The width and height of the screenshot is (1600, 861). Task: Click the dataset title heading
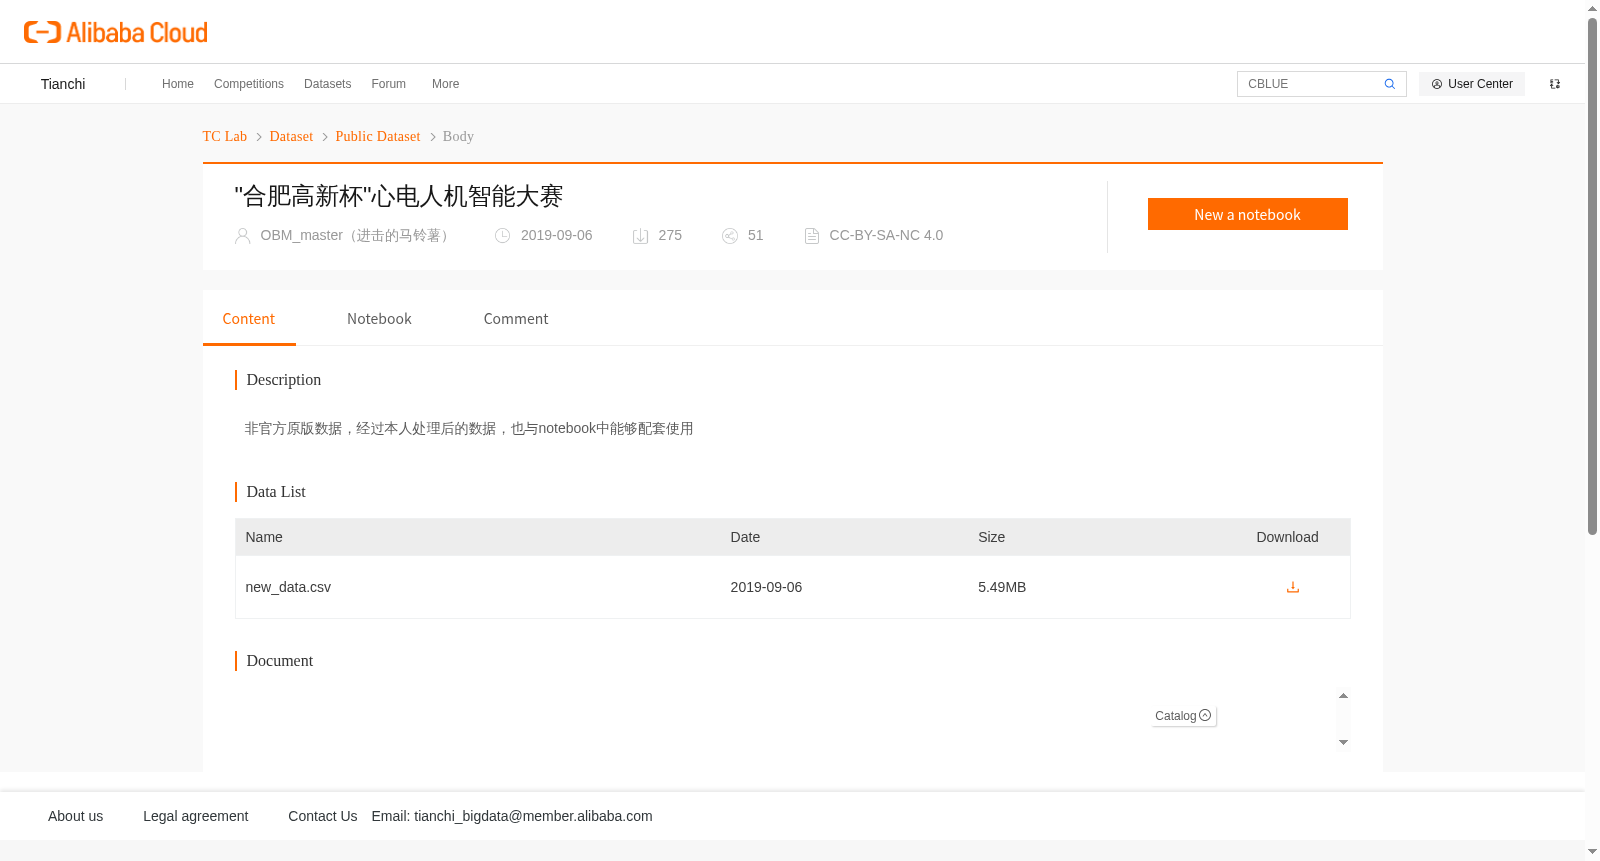coord(399,196)
